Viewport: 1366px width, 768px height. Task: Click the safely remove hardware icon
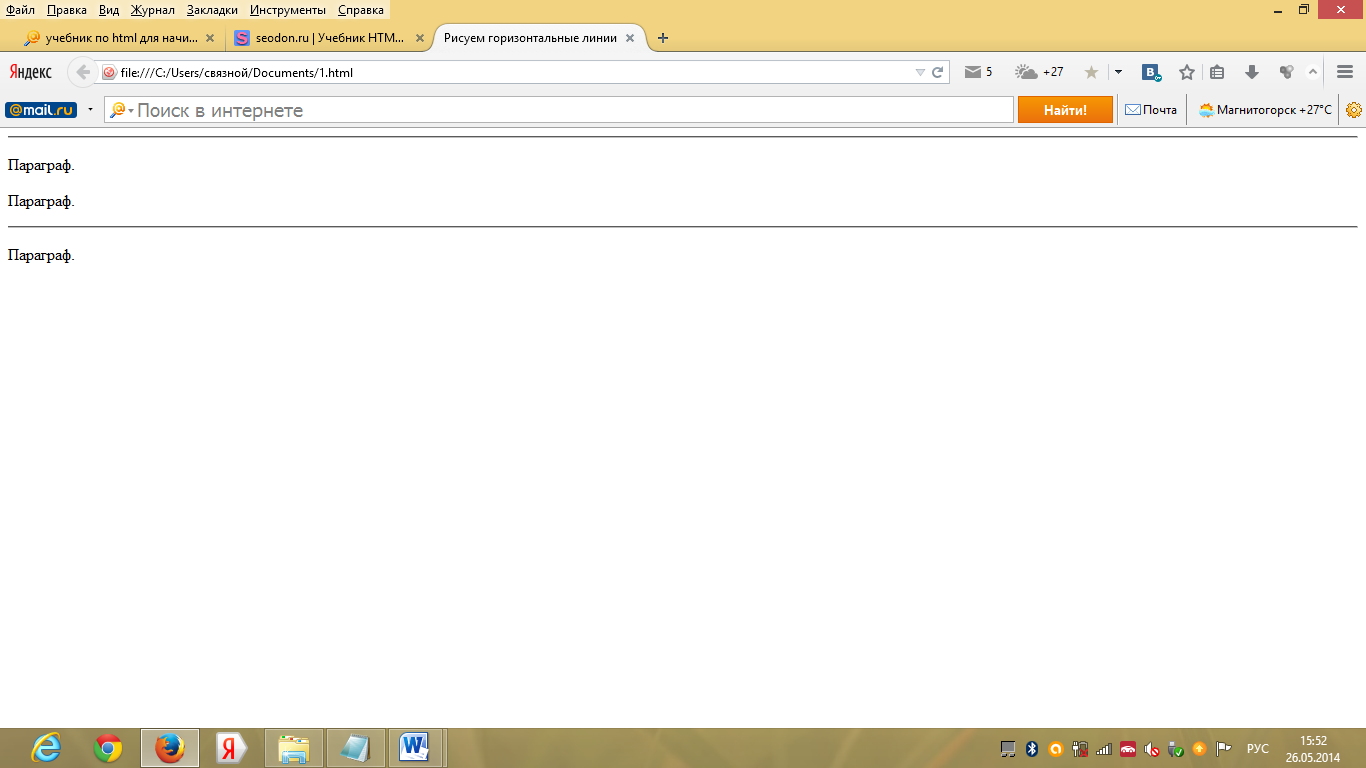[1176, 749]
